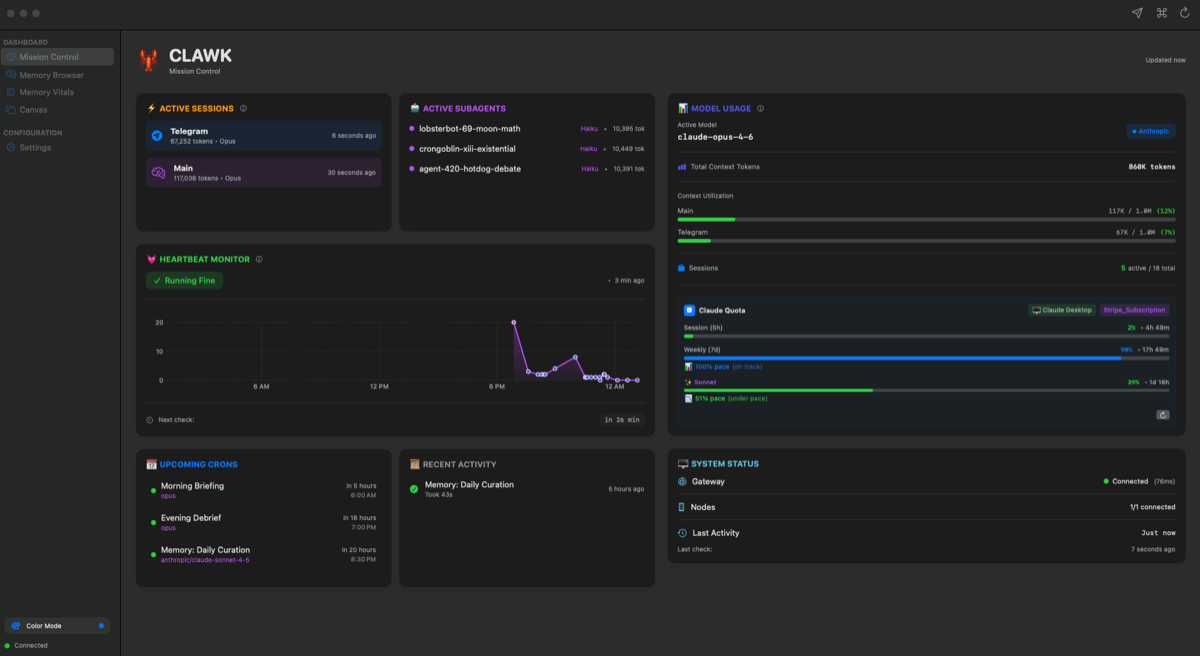Click the purple brain icon on Main session

158,173
